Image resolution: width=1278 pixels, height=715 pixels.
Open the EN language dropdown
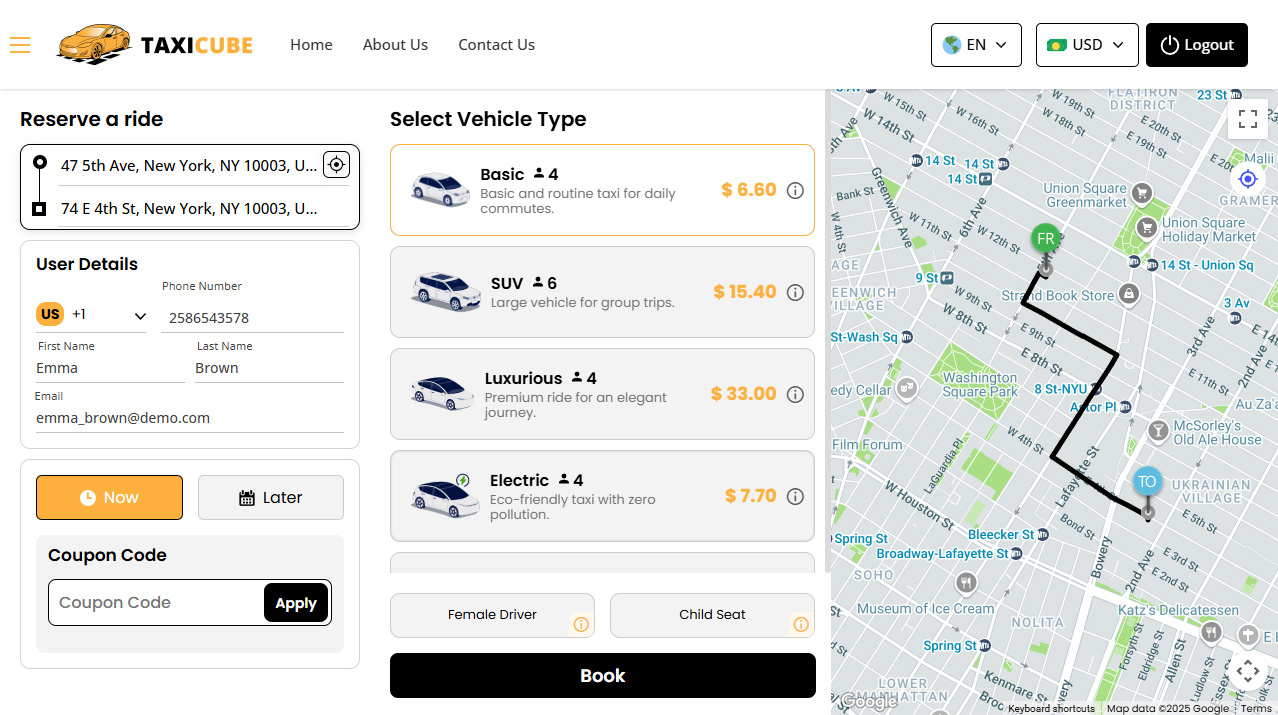[x=975, y=44]
